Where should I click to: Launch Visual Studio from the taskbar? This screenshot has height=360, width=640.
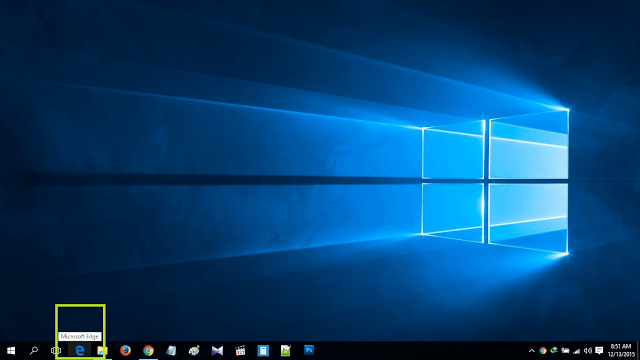[x=217, y=351]
